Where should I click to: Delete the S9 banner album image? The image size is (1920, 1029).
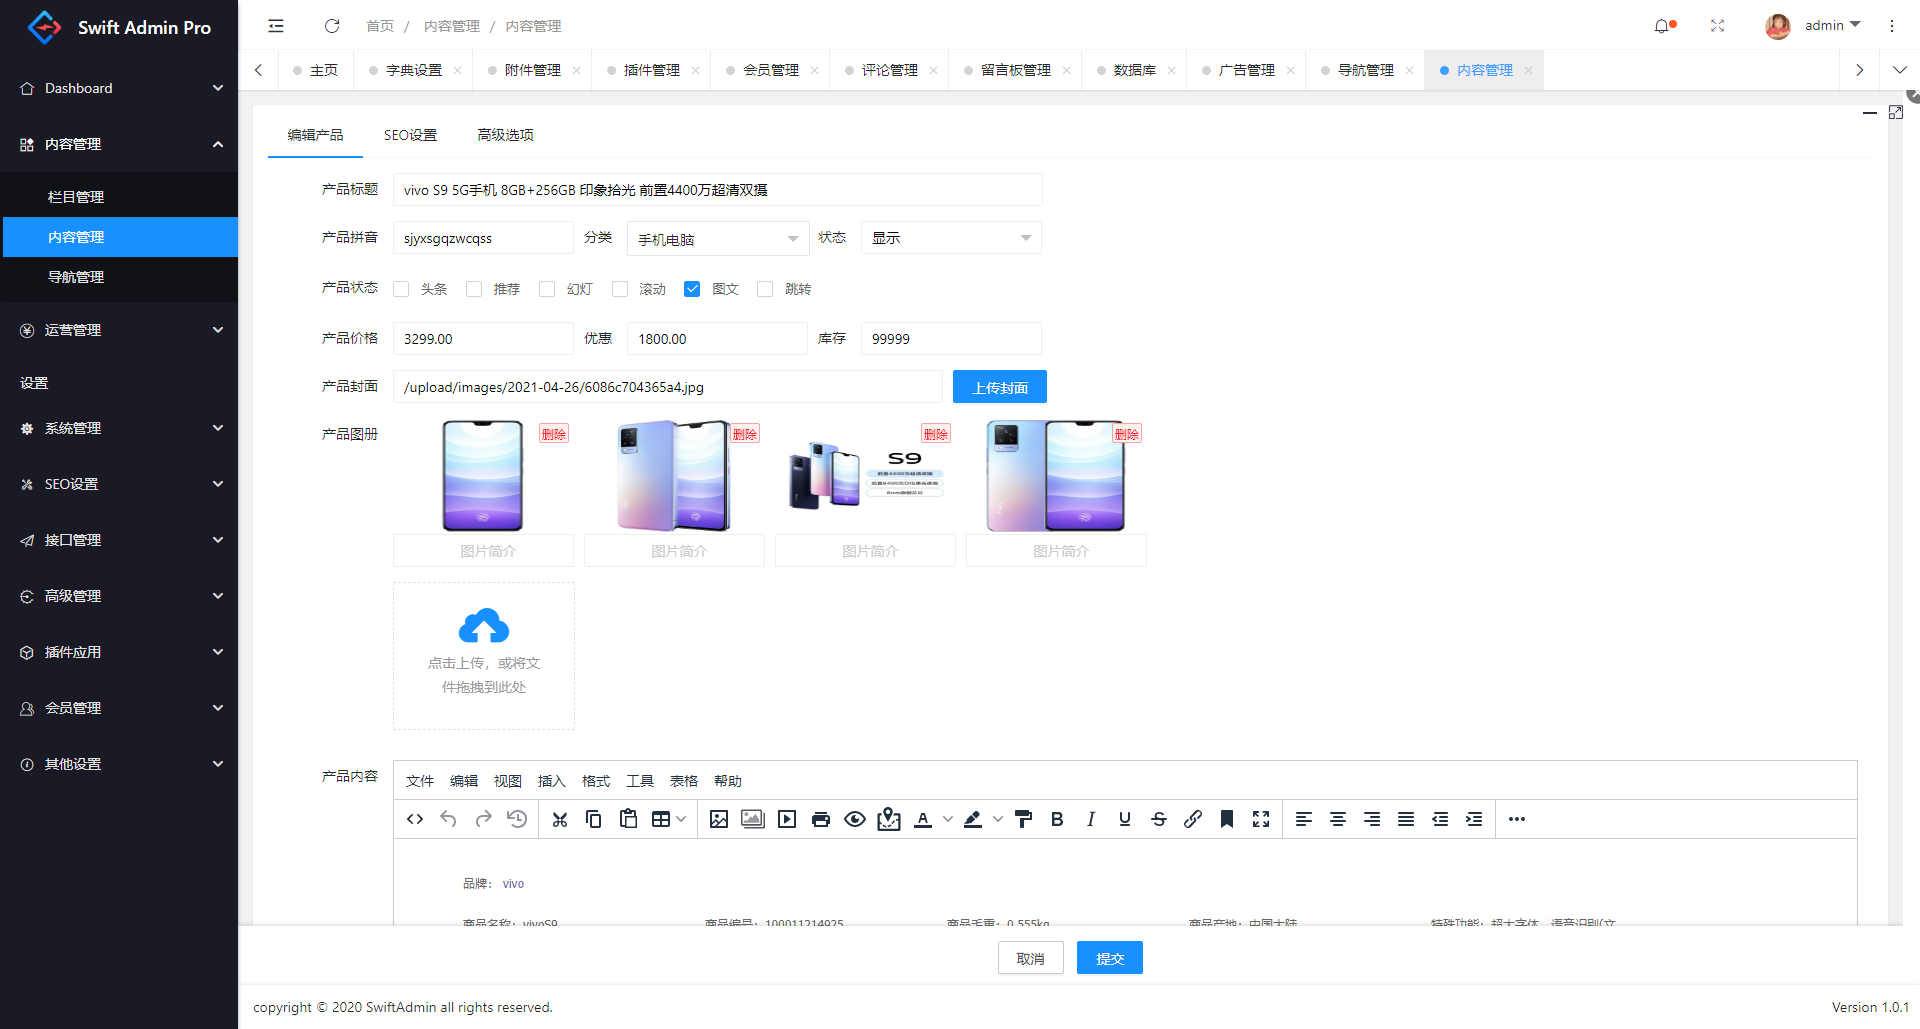[936, 433]
